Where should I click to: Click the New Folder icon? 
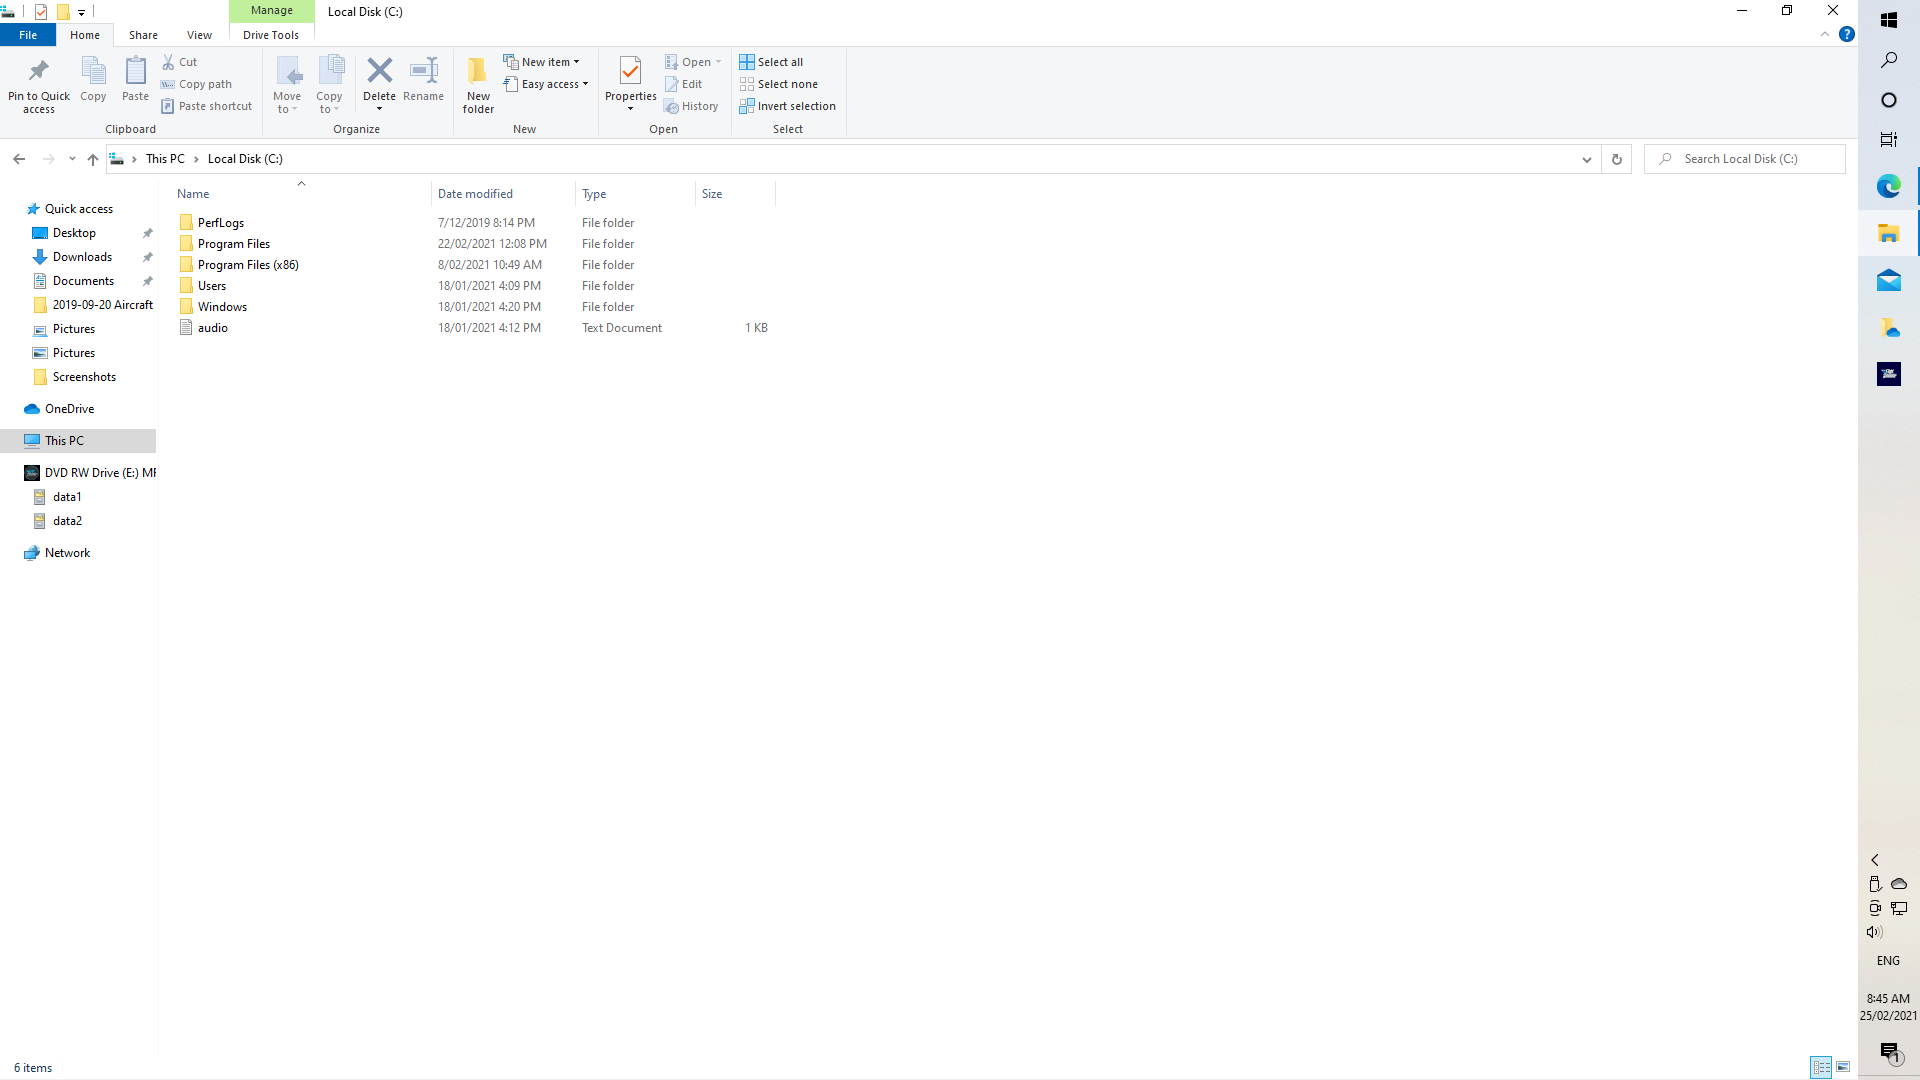click(479, 82)
